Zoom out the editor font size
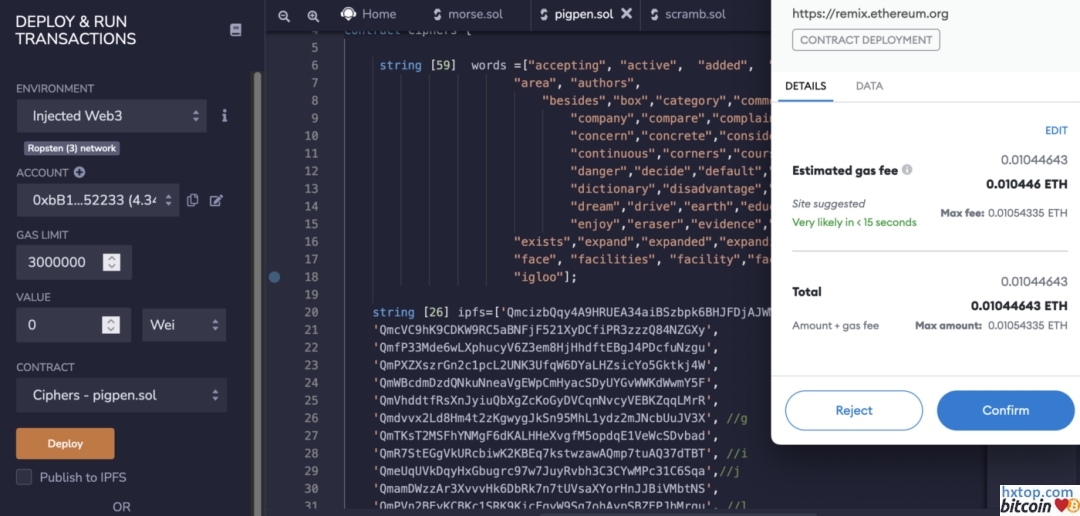 [x=284, y=15]
